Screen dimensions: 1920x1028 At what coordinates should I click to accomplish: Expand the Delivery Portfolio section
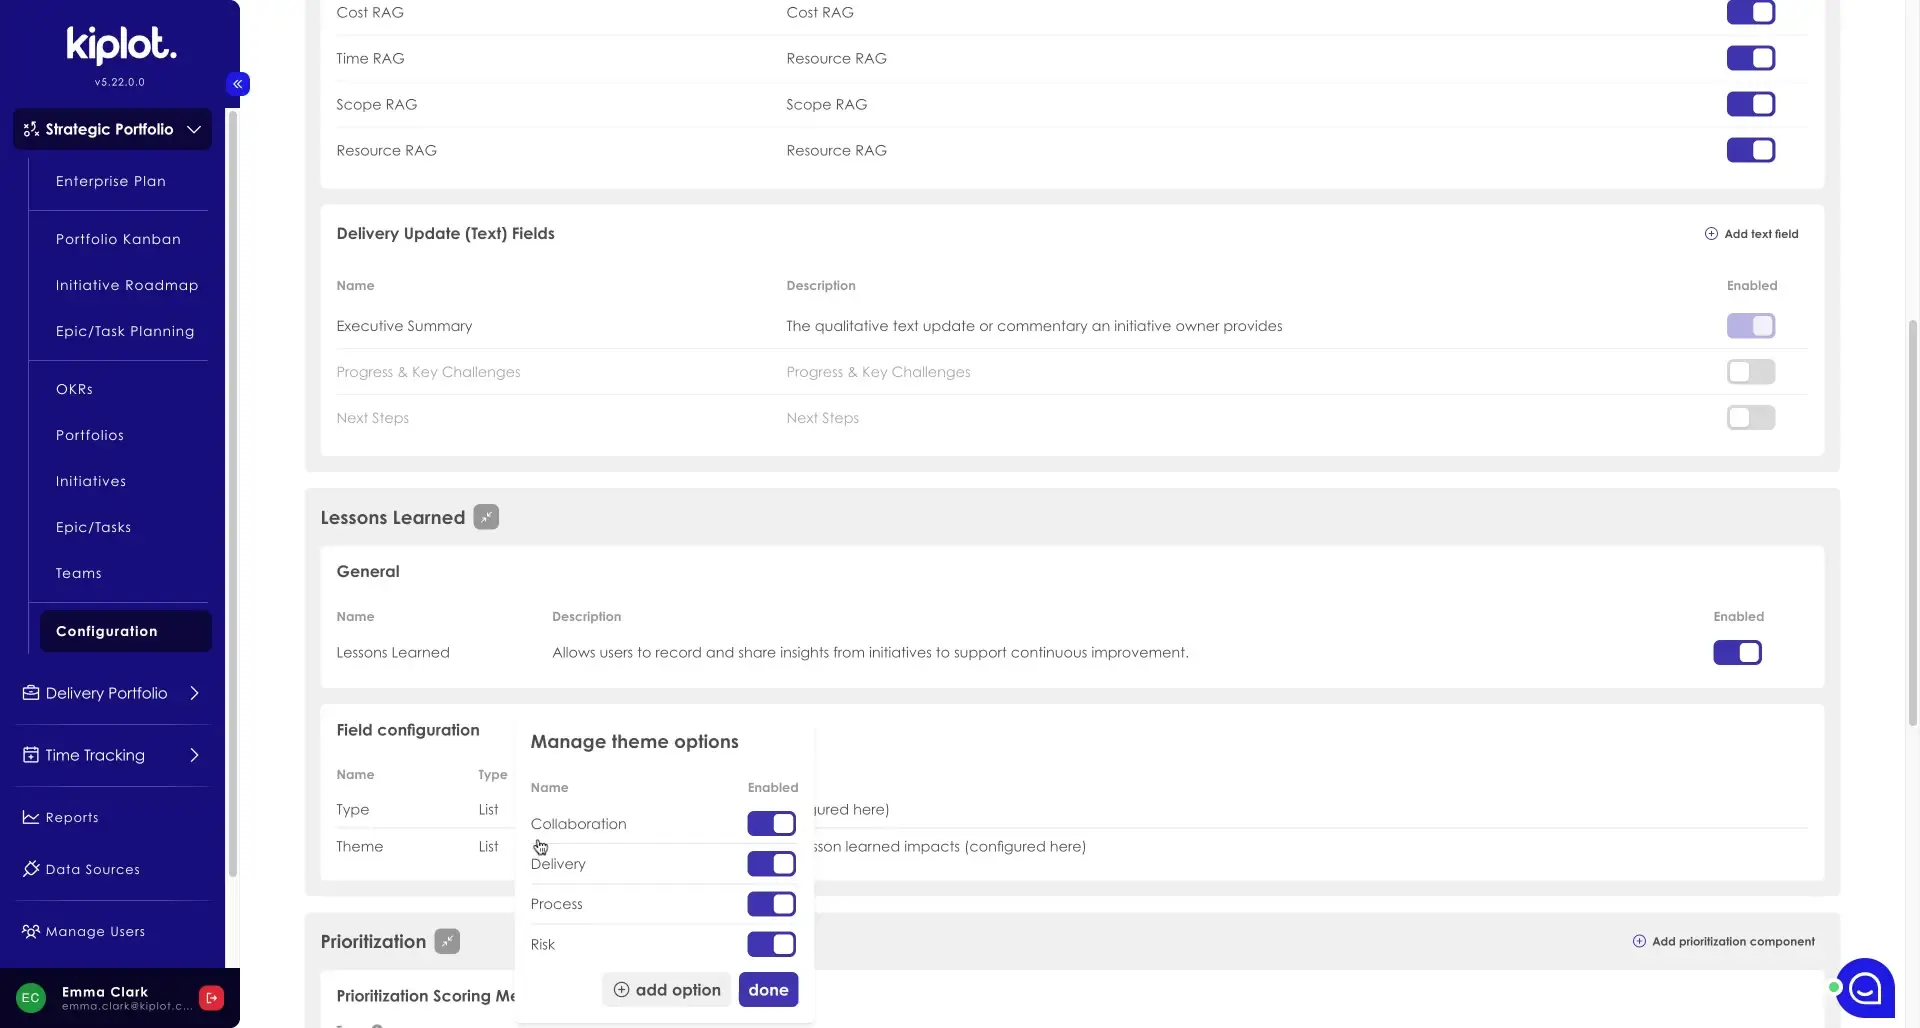click(x=194, y=692)
